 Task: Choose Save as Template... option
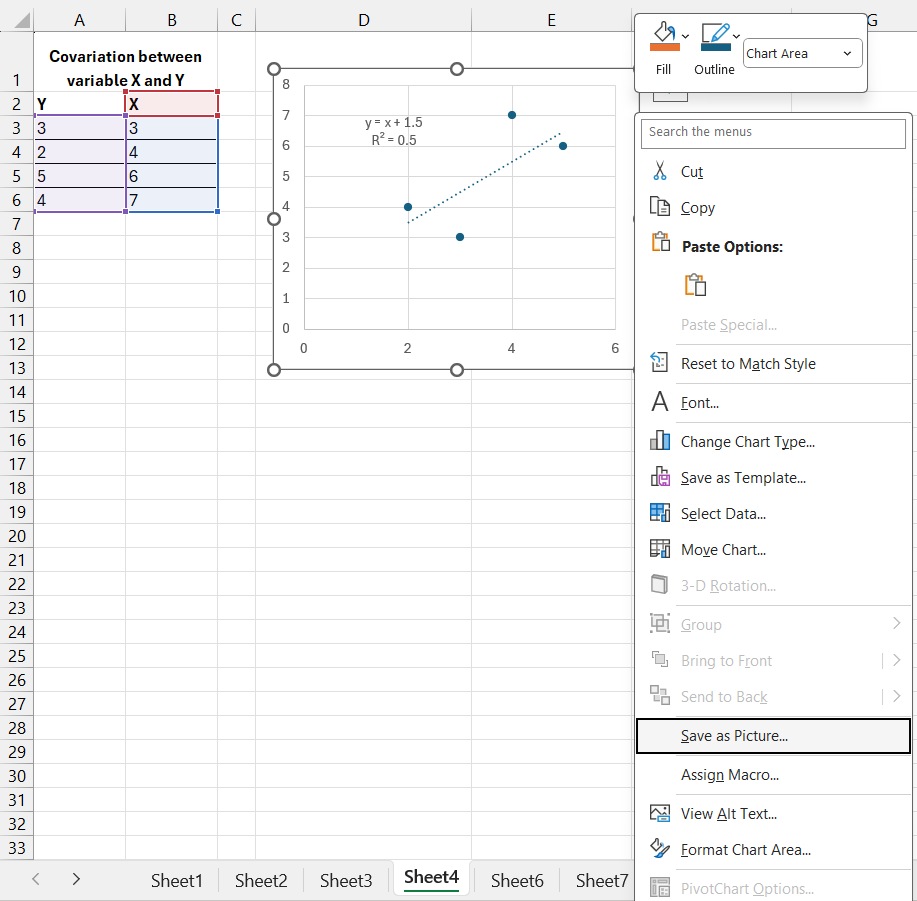tap(743, 478)
